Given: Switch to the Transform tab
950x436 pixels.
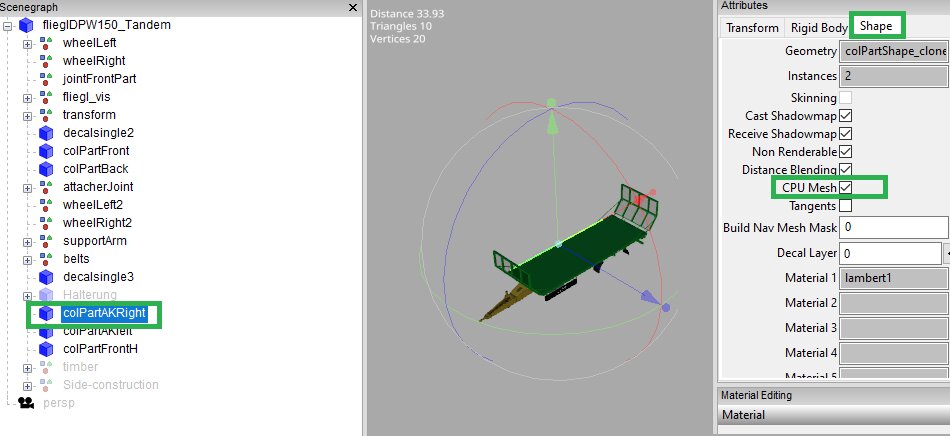Looking at the screenshot, I should [x=752, y=27].
